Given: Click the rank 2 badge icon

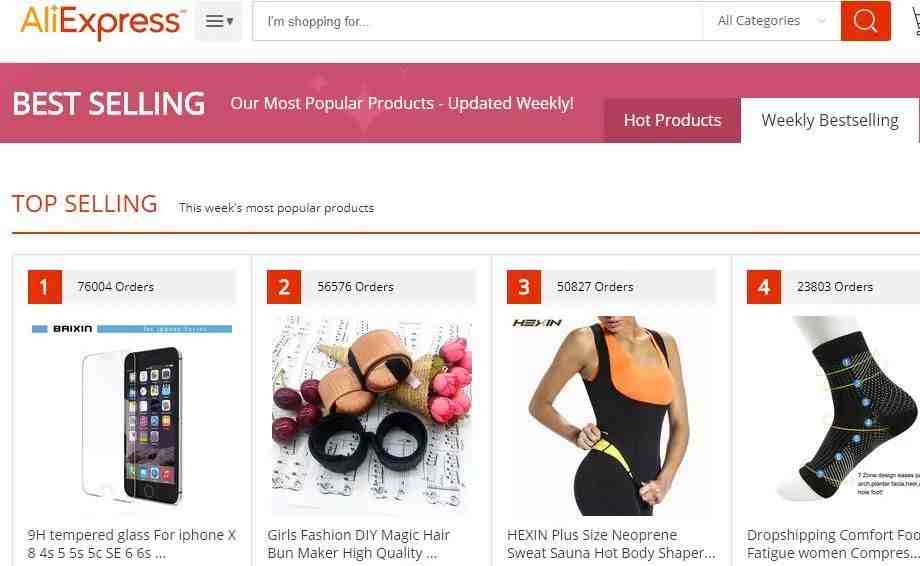Looking at the screenshot, I should [284, 287].
